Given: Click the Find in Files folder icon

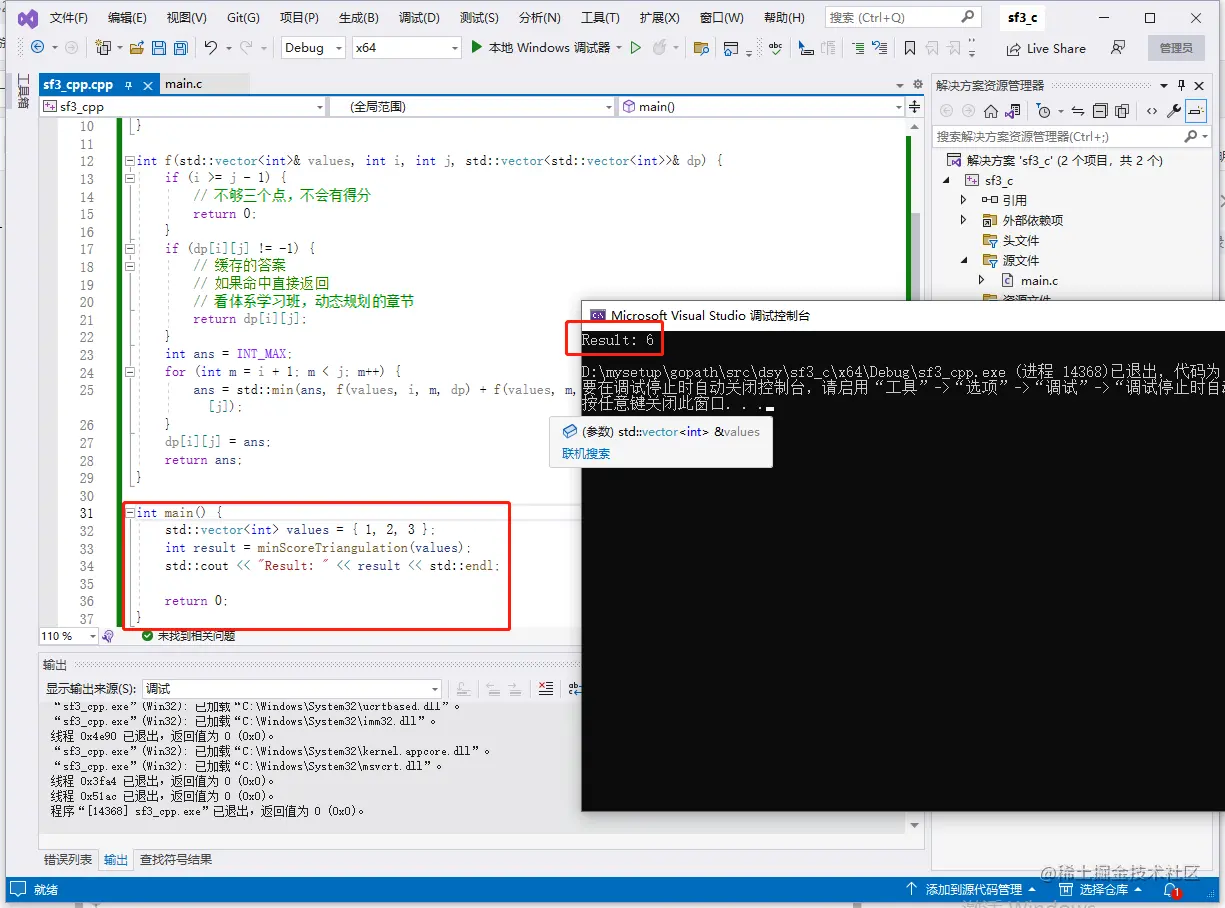Looking at the screenshot, I should tap(701, 48).
